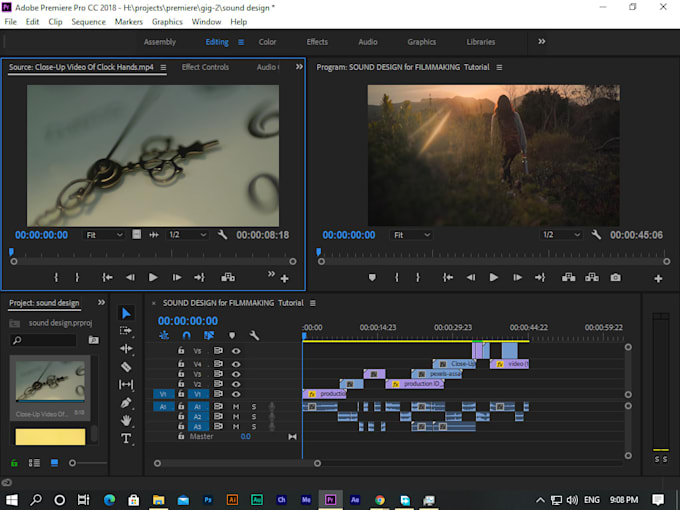
Task: Switch to Audio workspace
Action: (x=368, y=42)
